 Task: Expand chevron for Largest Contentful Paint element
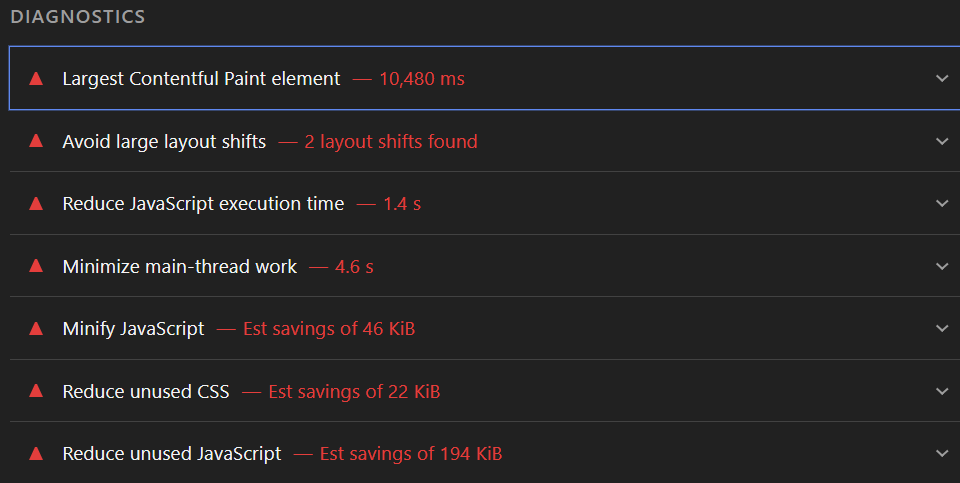(941, 78)
